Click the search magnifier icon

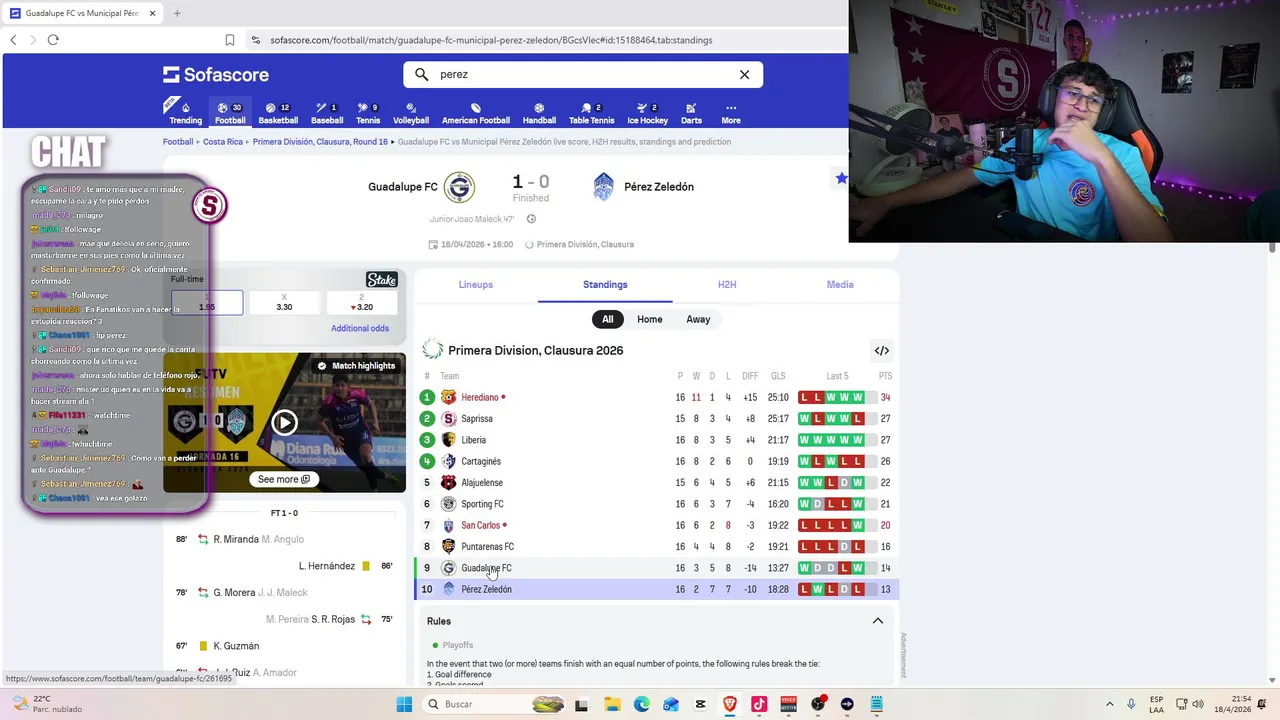pyautogui.click(x=421, y=74)
